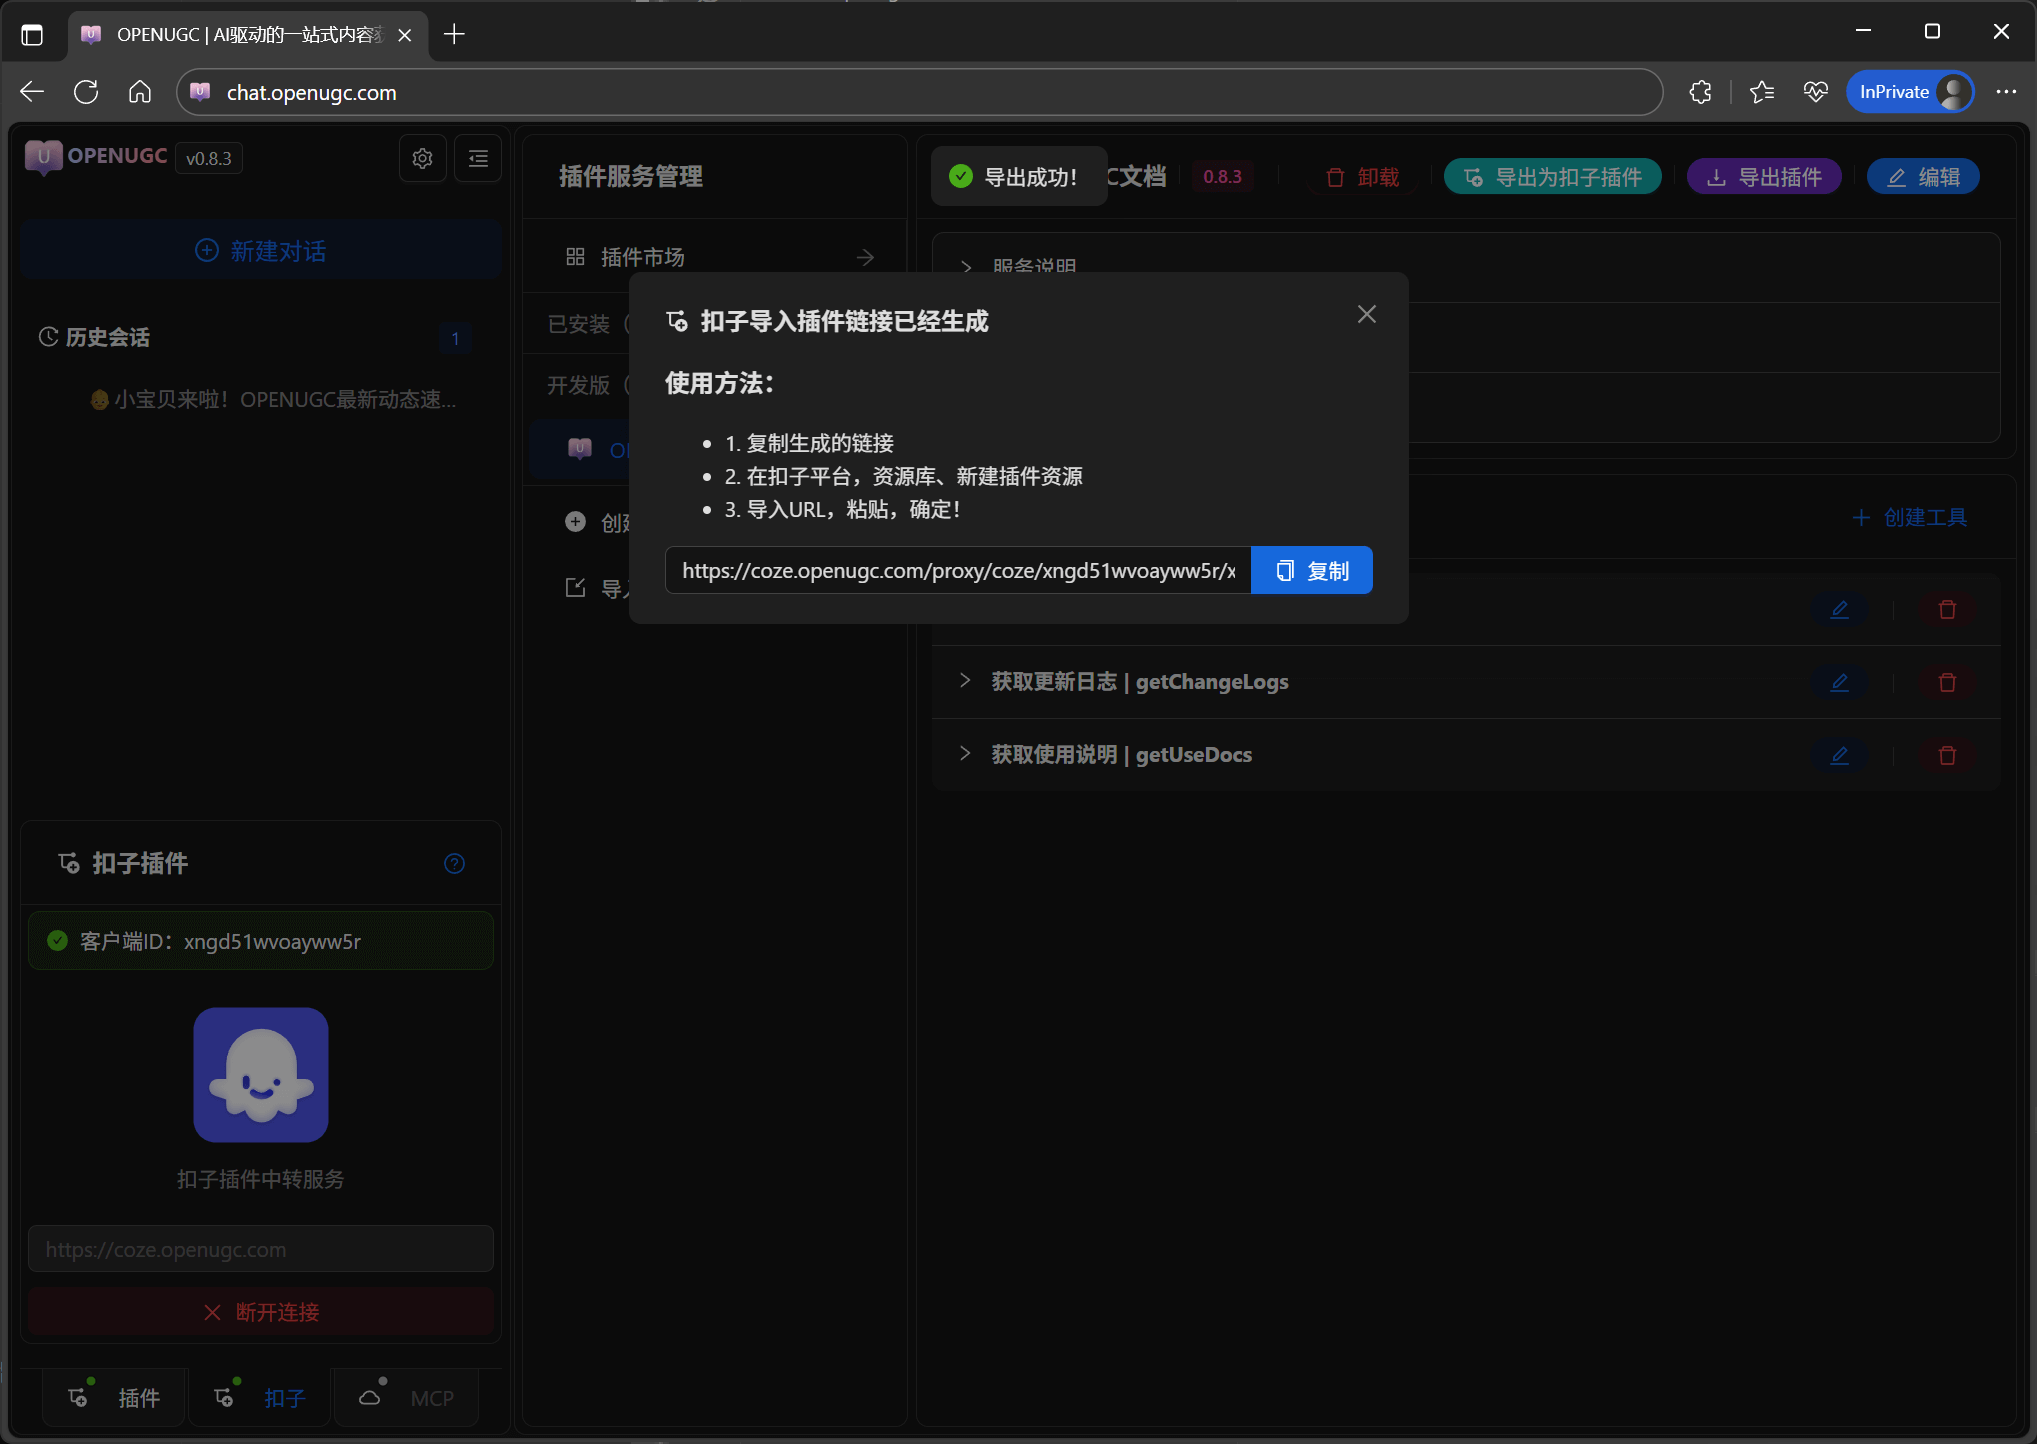Click the 已安装 installed section label
The image size is (2037, 1444).
click(578, 324)
